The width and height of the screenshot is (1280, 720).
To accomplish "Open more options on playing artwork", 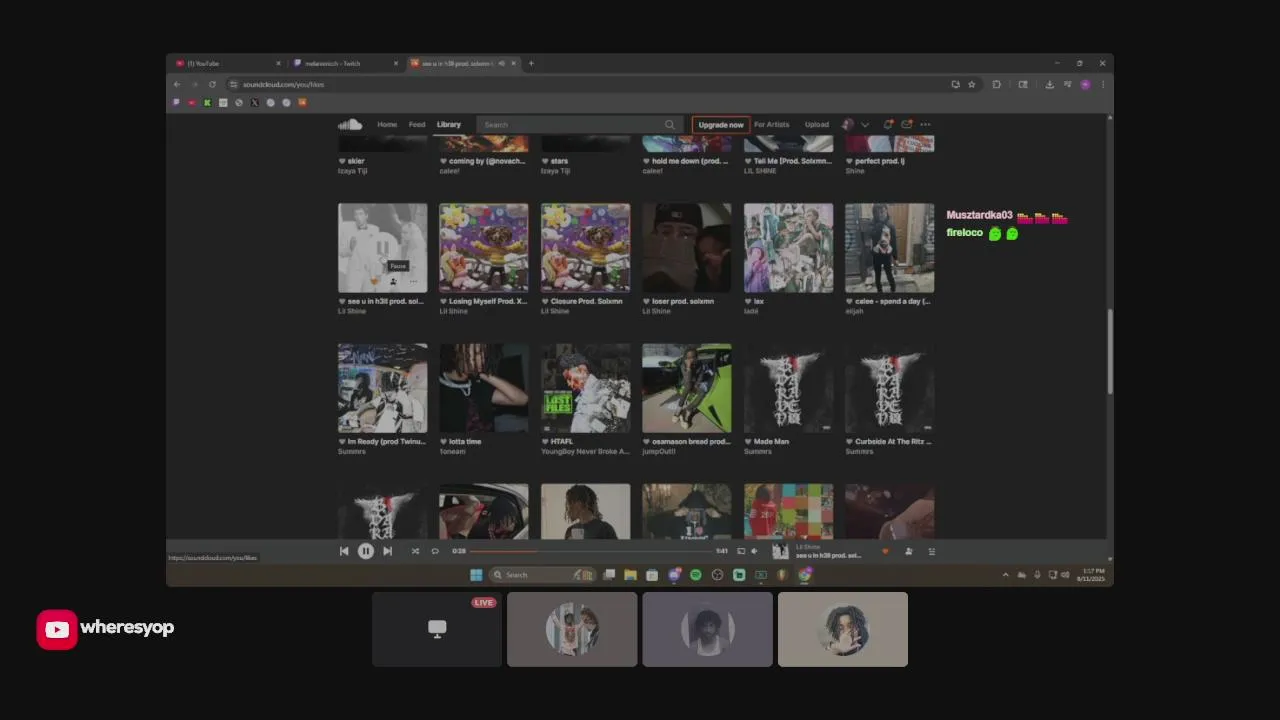I will point(413,281).
